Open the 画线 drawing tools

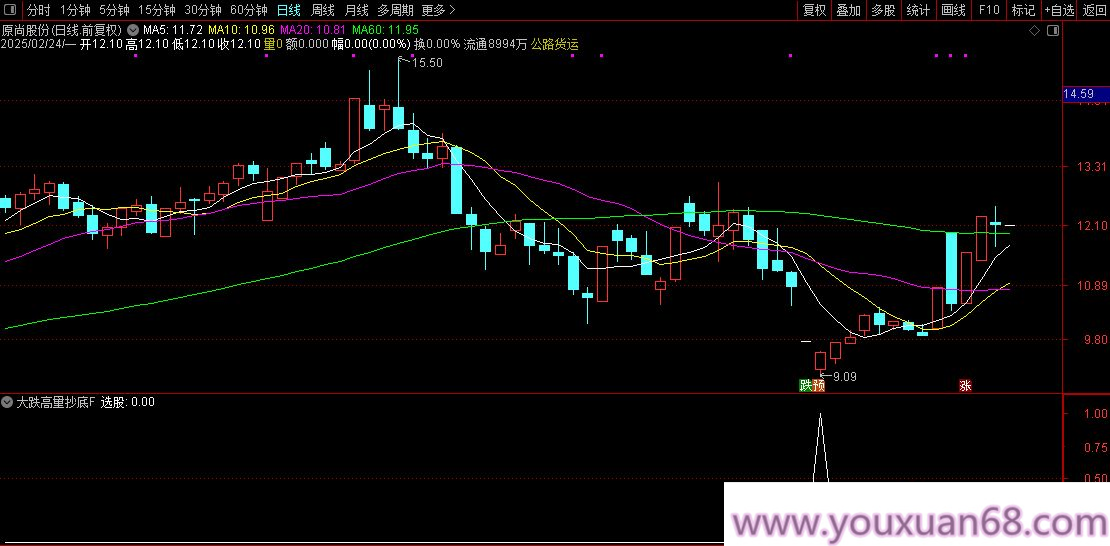953,10
